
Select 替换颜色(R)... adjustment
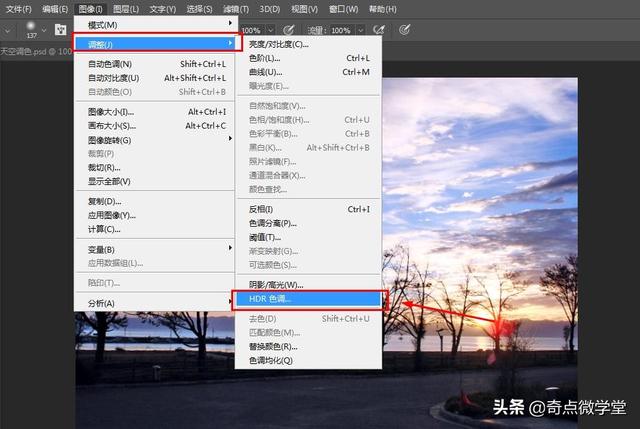tap(309, 346)
